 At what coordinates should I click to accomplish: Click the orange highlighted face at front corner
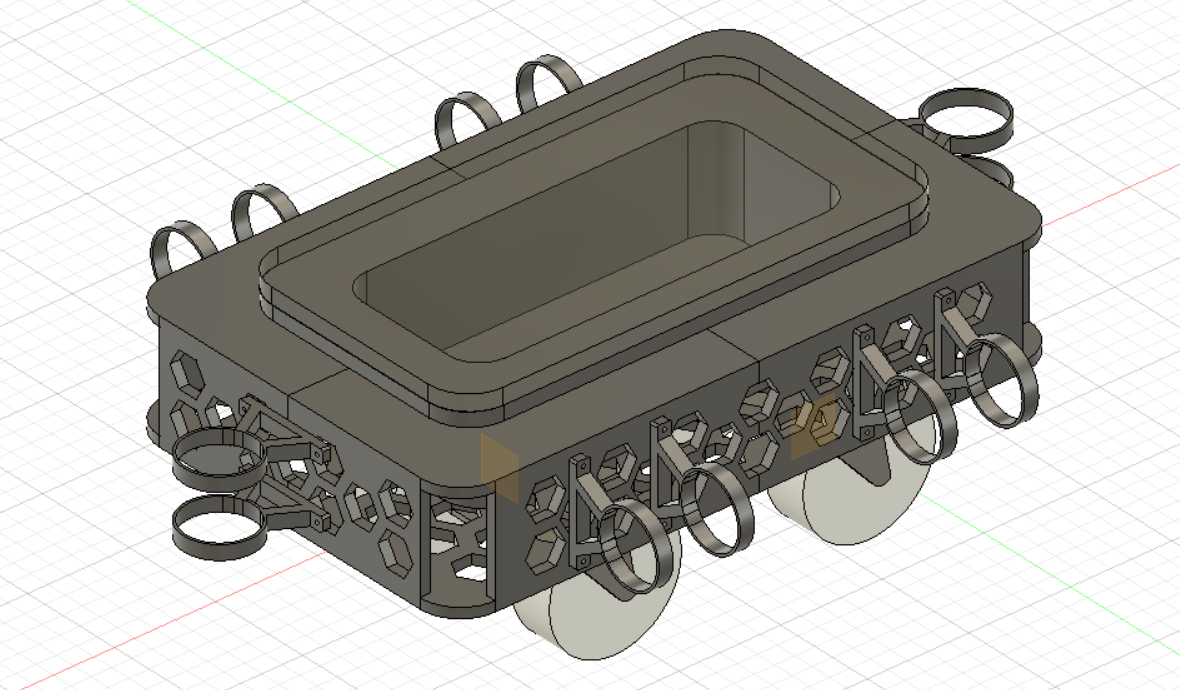click(x=499, y=465)
